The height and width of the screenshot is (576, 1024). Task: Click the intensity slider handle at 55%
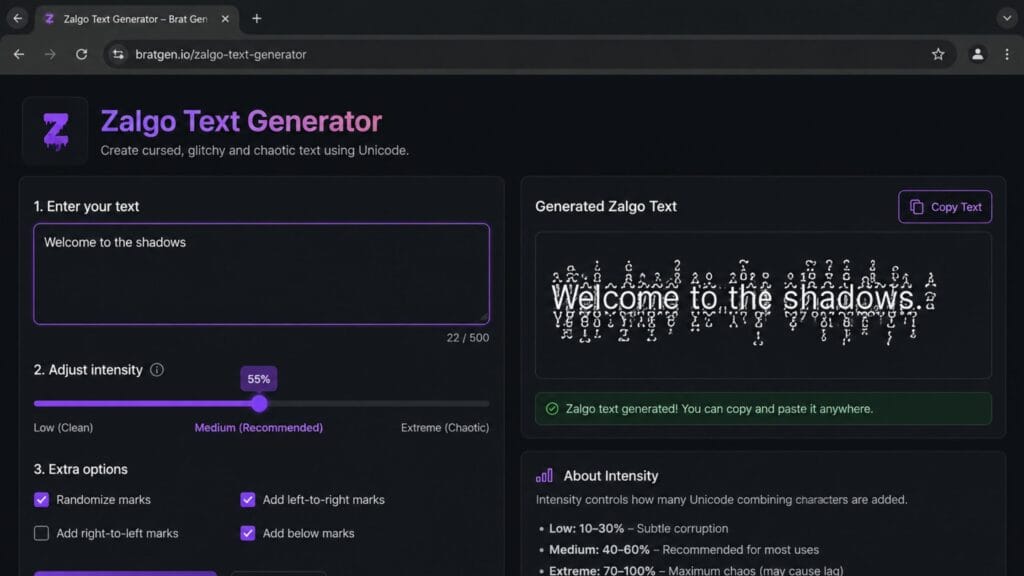tap(259, 404)
